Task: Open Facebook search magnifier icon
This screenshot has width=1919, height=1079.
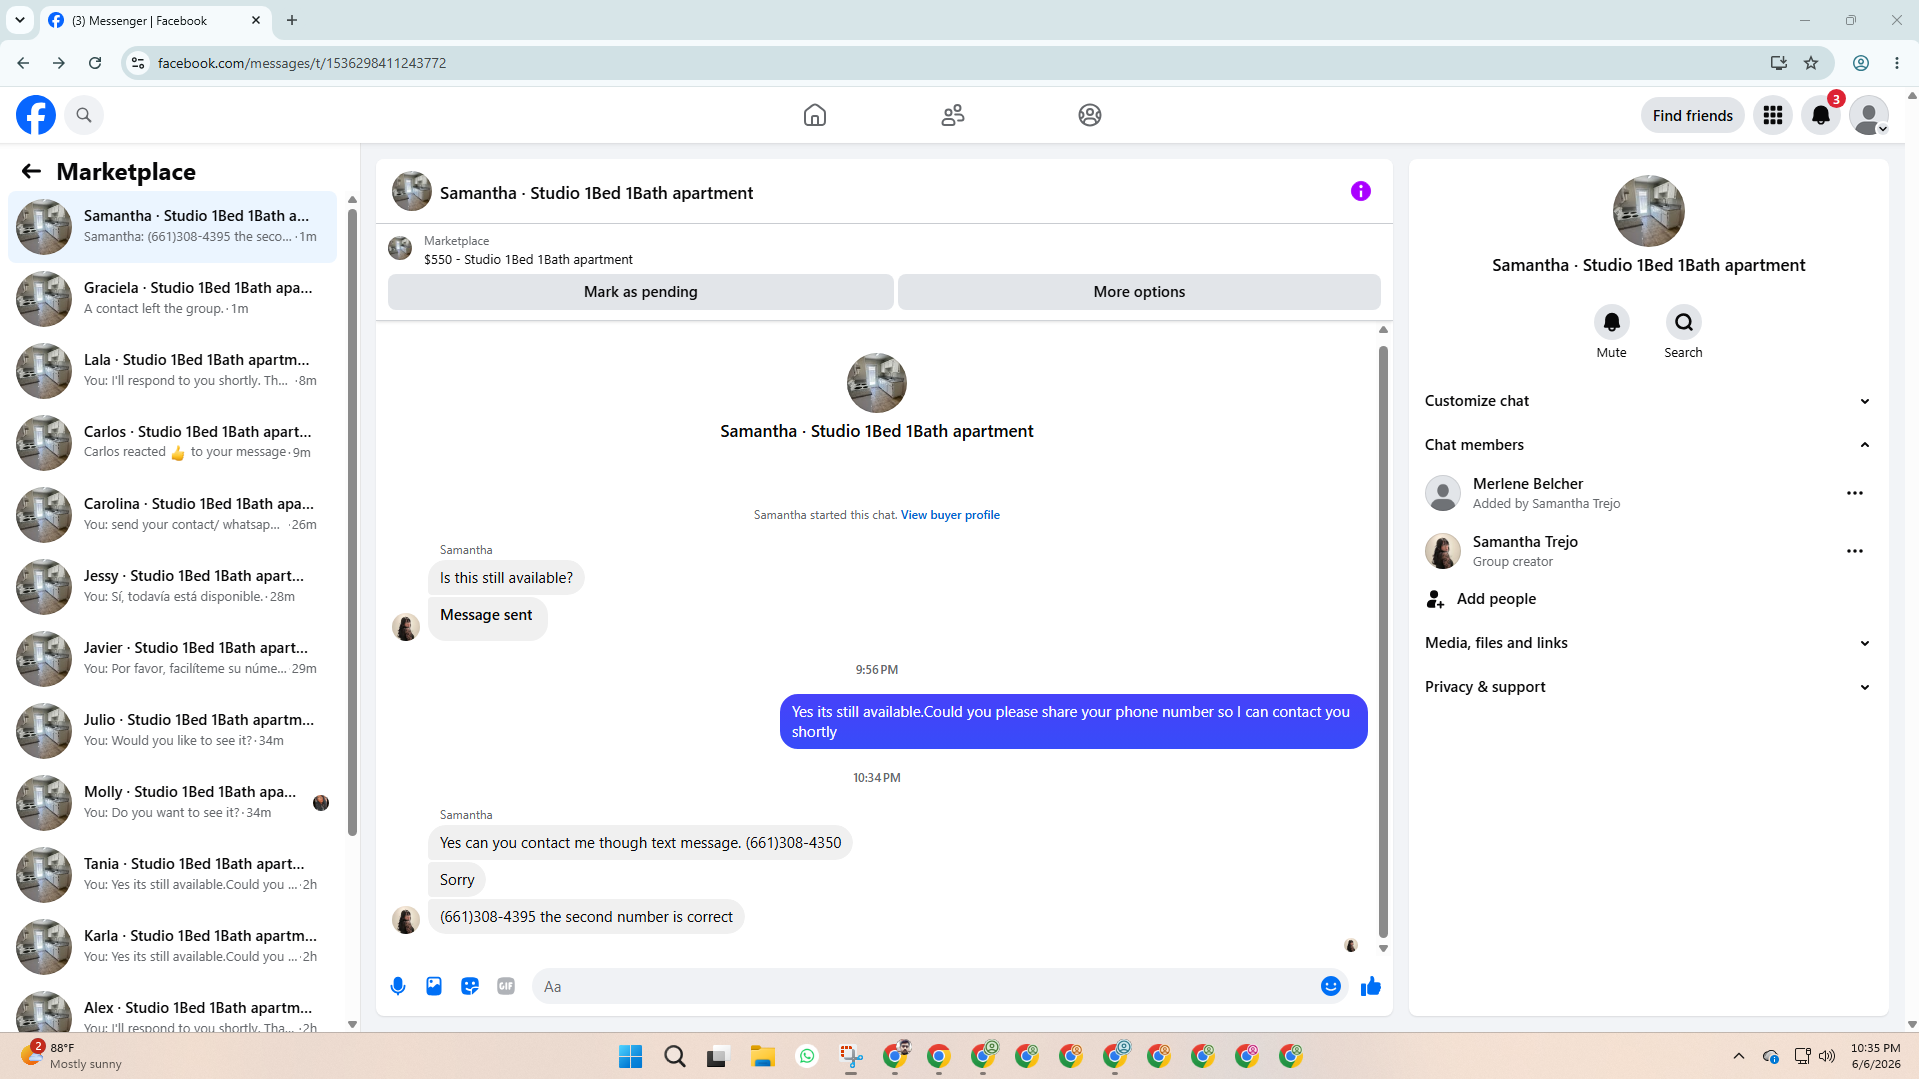Action: pos(84,115)
